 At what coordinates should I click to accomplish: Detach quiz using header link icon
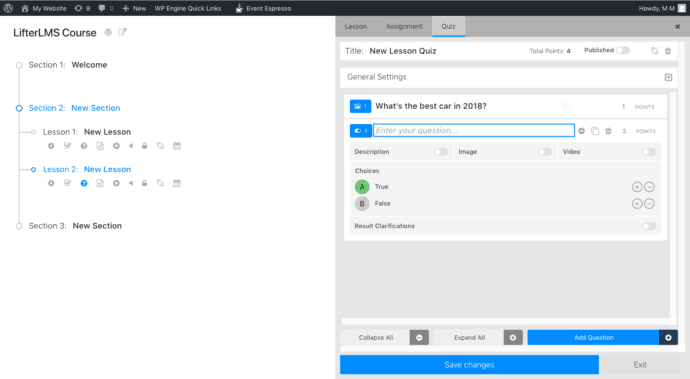click(x=654, y=51)
